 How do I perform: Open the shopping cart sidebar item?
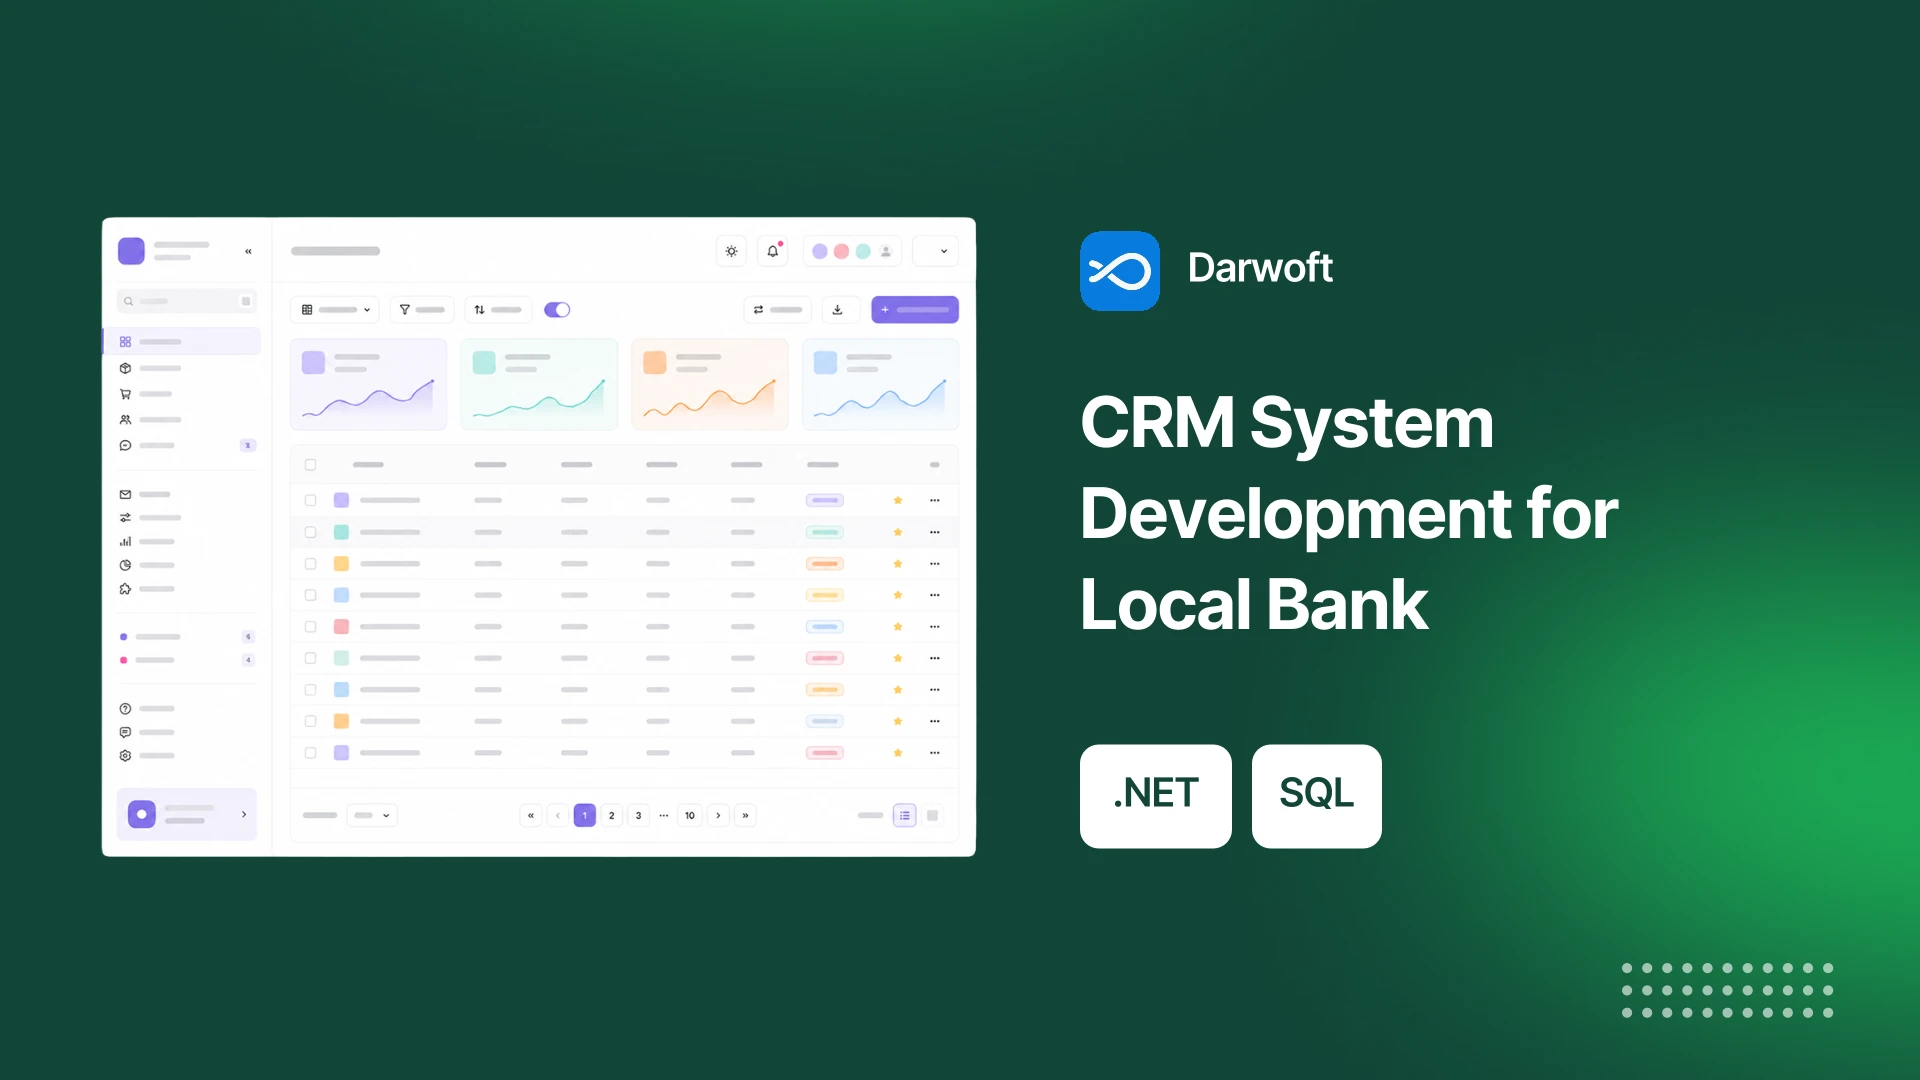pyautogui.click(x=125, y=394)
